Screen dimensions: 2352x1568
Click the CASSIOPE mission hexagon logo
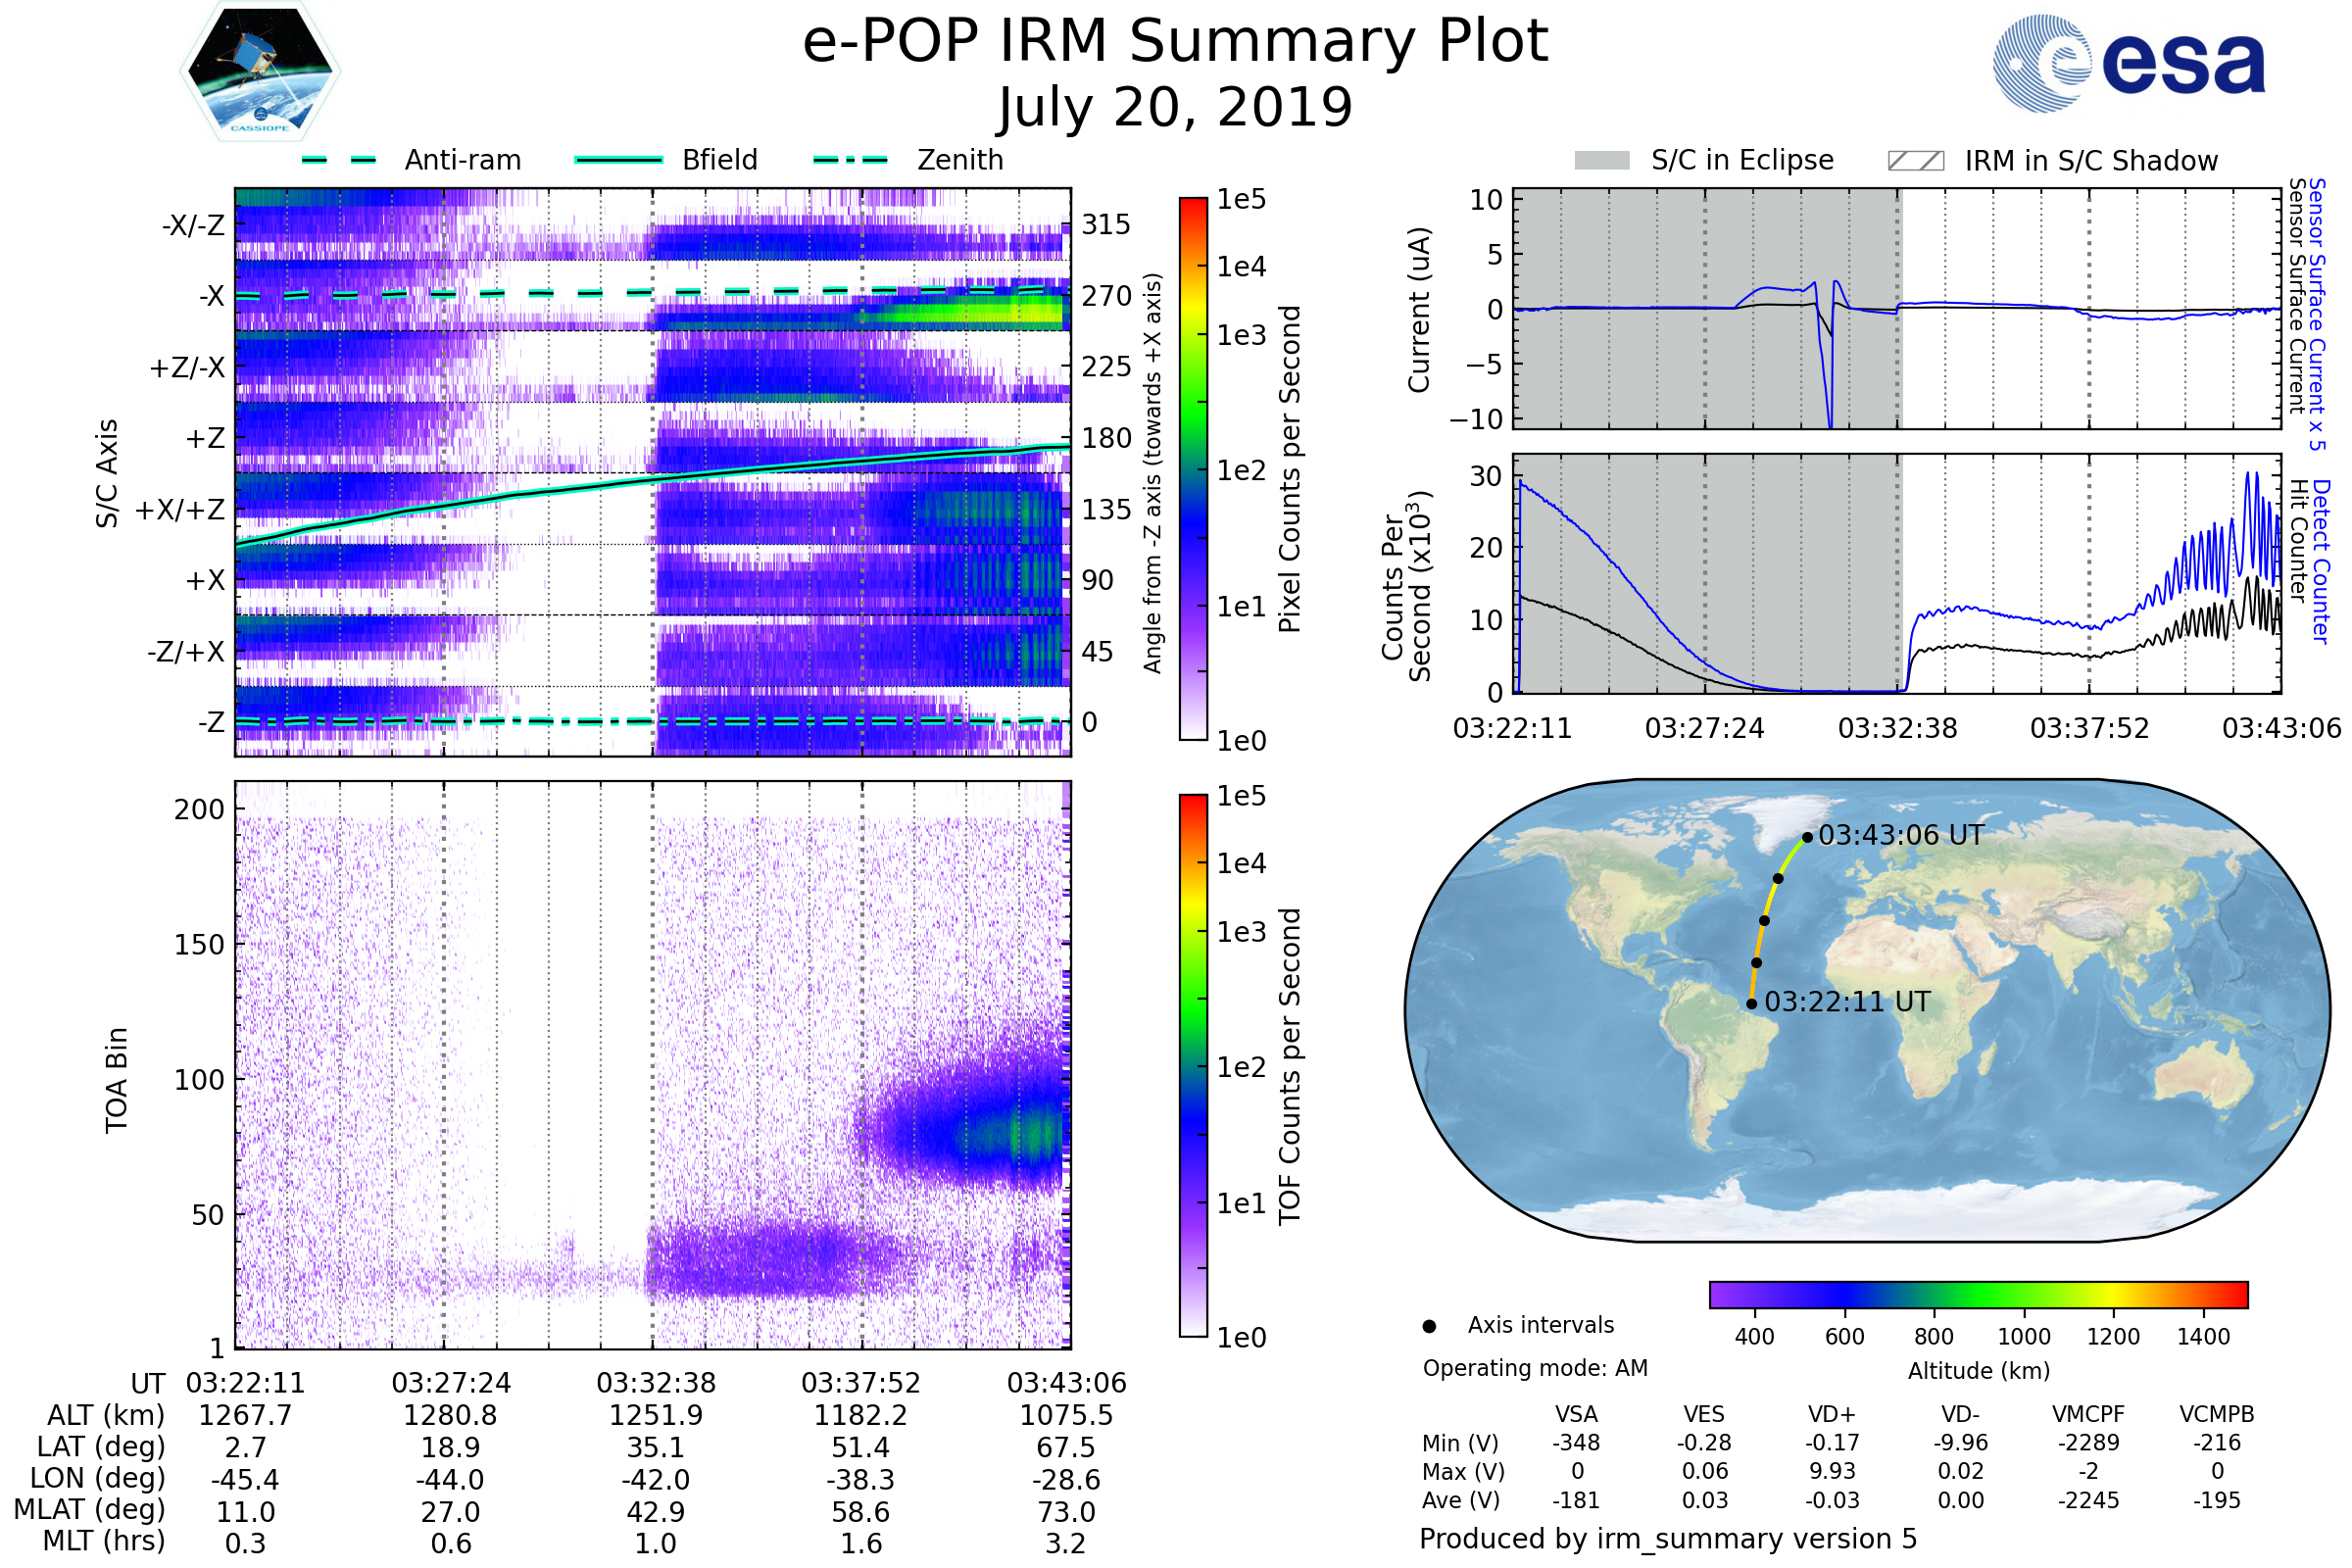pyautogui.click(x=260, y=72)
